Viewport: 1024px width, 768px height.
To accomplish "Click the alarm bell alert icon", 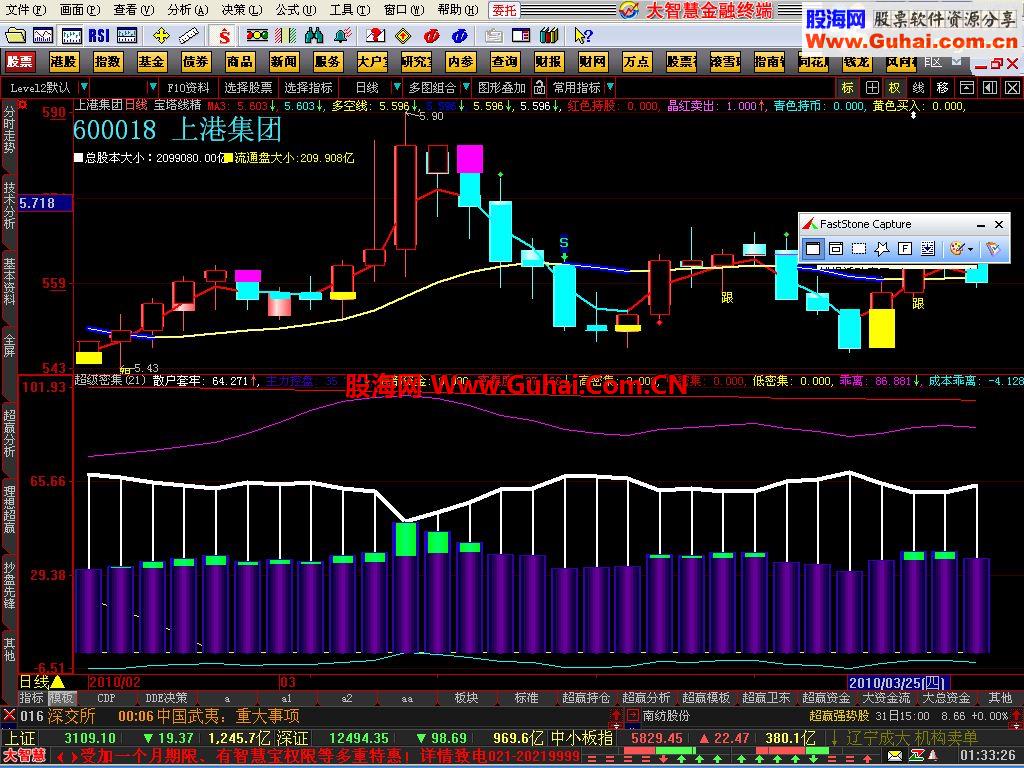I will 342,35.
